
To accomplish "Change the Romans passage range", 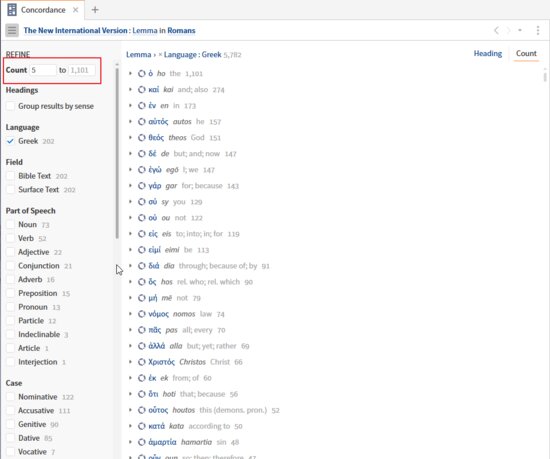I will coord(181,31).
